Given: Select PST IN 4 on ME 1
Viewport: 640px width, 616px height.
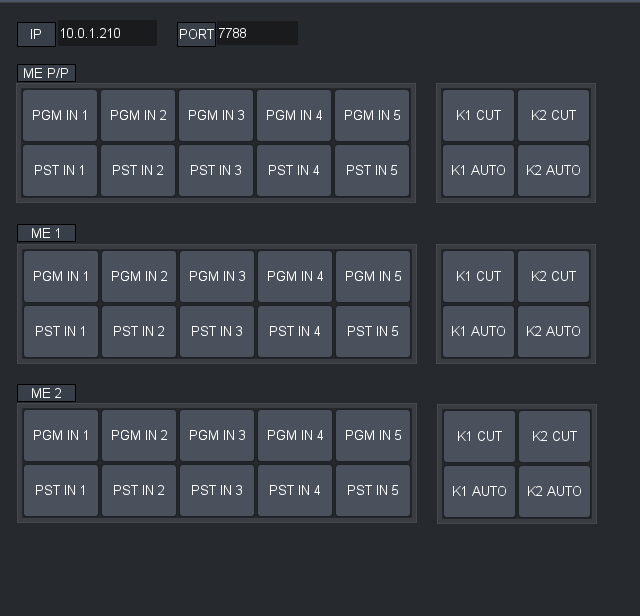Looking at the screenshot, I should [295, 332].
